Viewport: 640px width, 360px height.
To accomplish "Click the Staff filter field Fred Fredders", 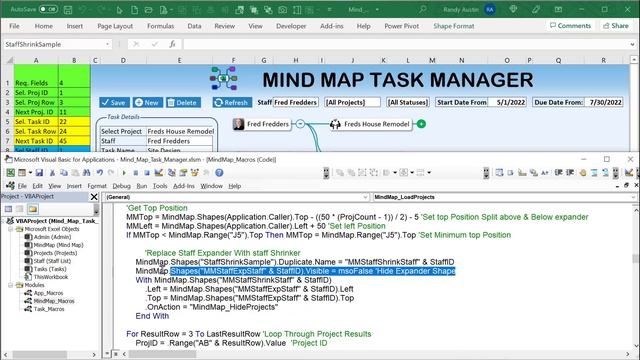I will tap(296, 102).
